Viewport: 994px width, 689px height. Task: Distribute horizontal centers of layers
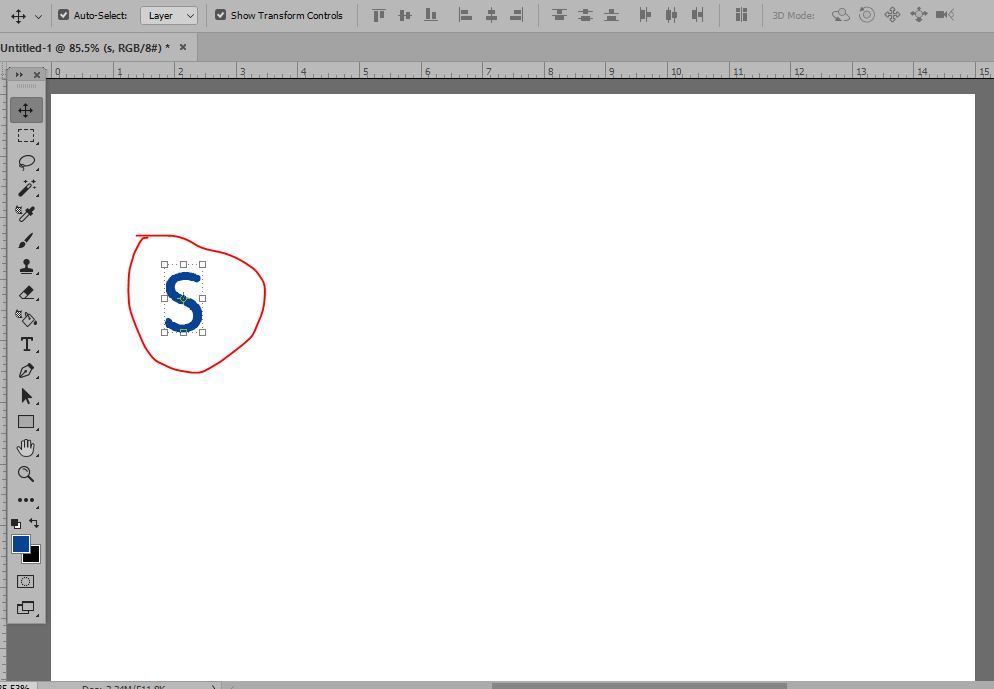tap(671, 15)
